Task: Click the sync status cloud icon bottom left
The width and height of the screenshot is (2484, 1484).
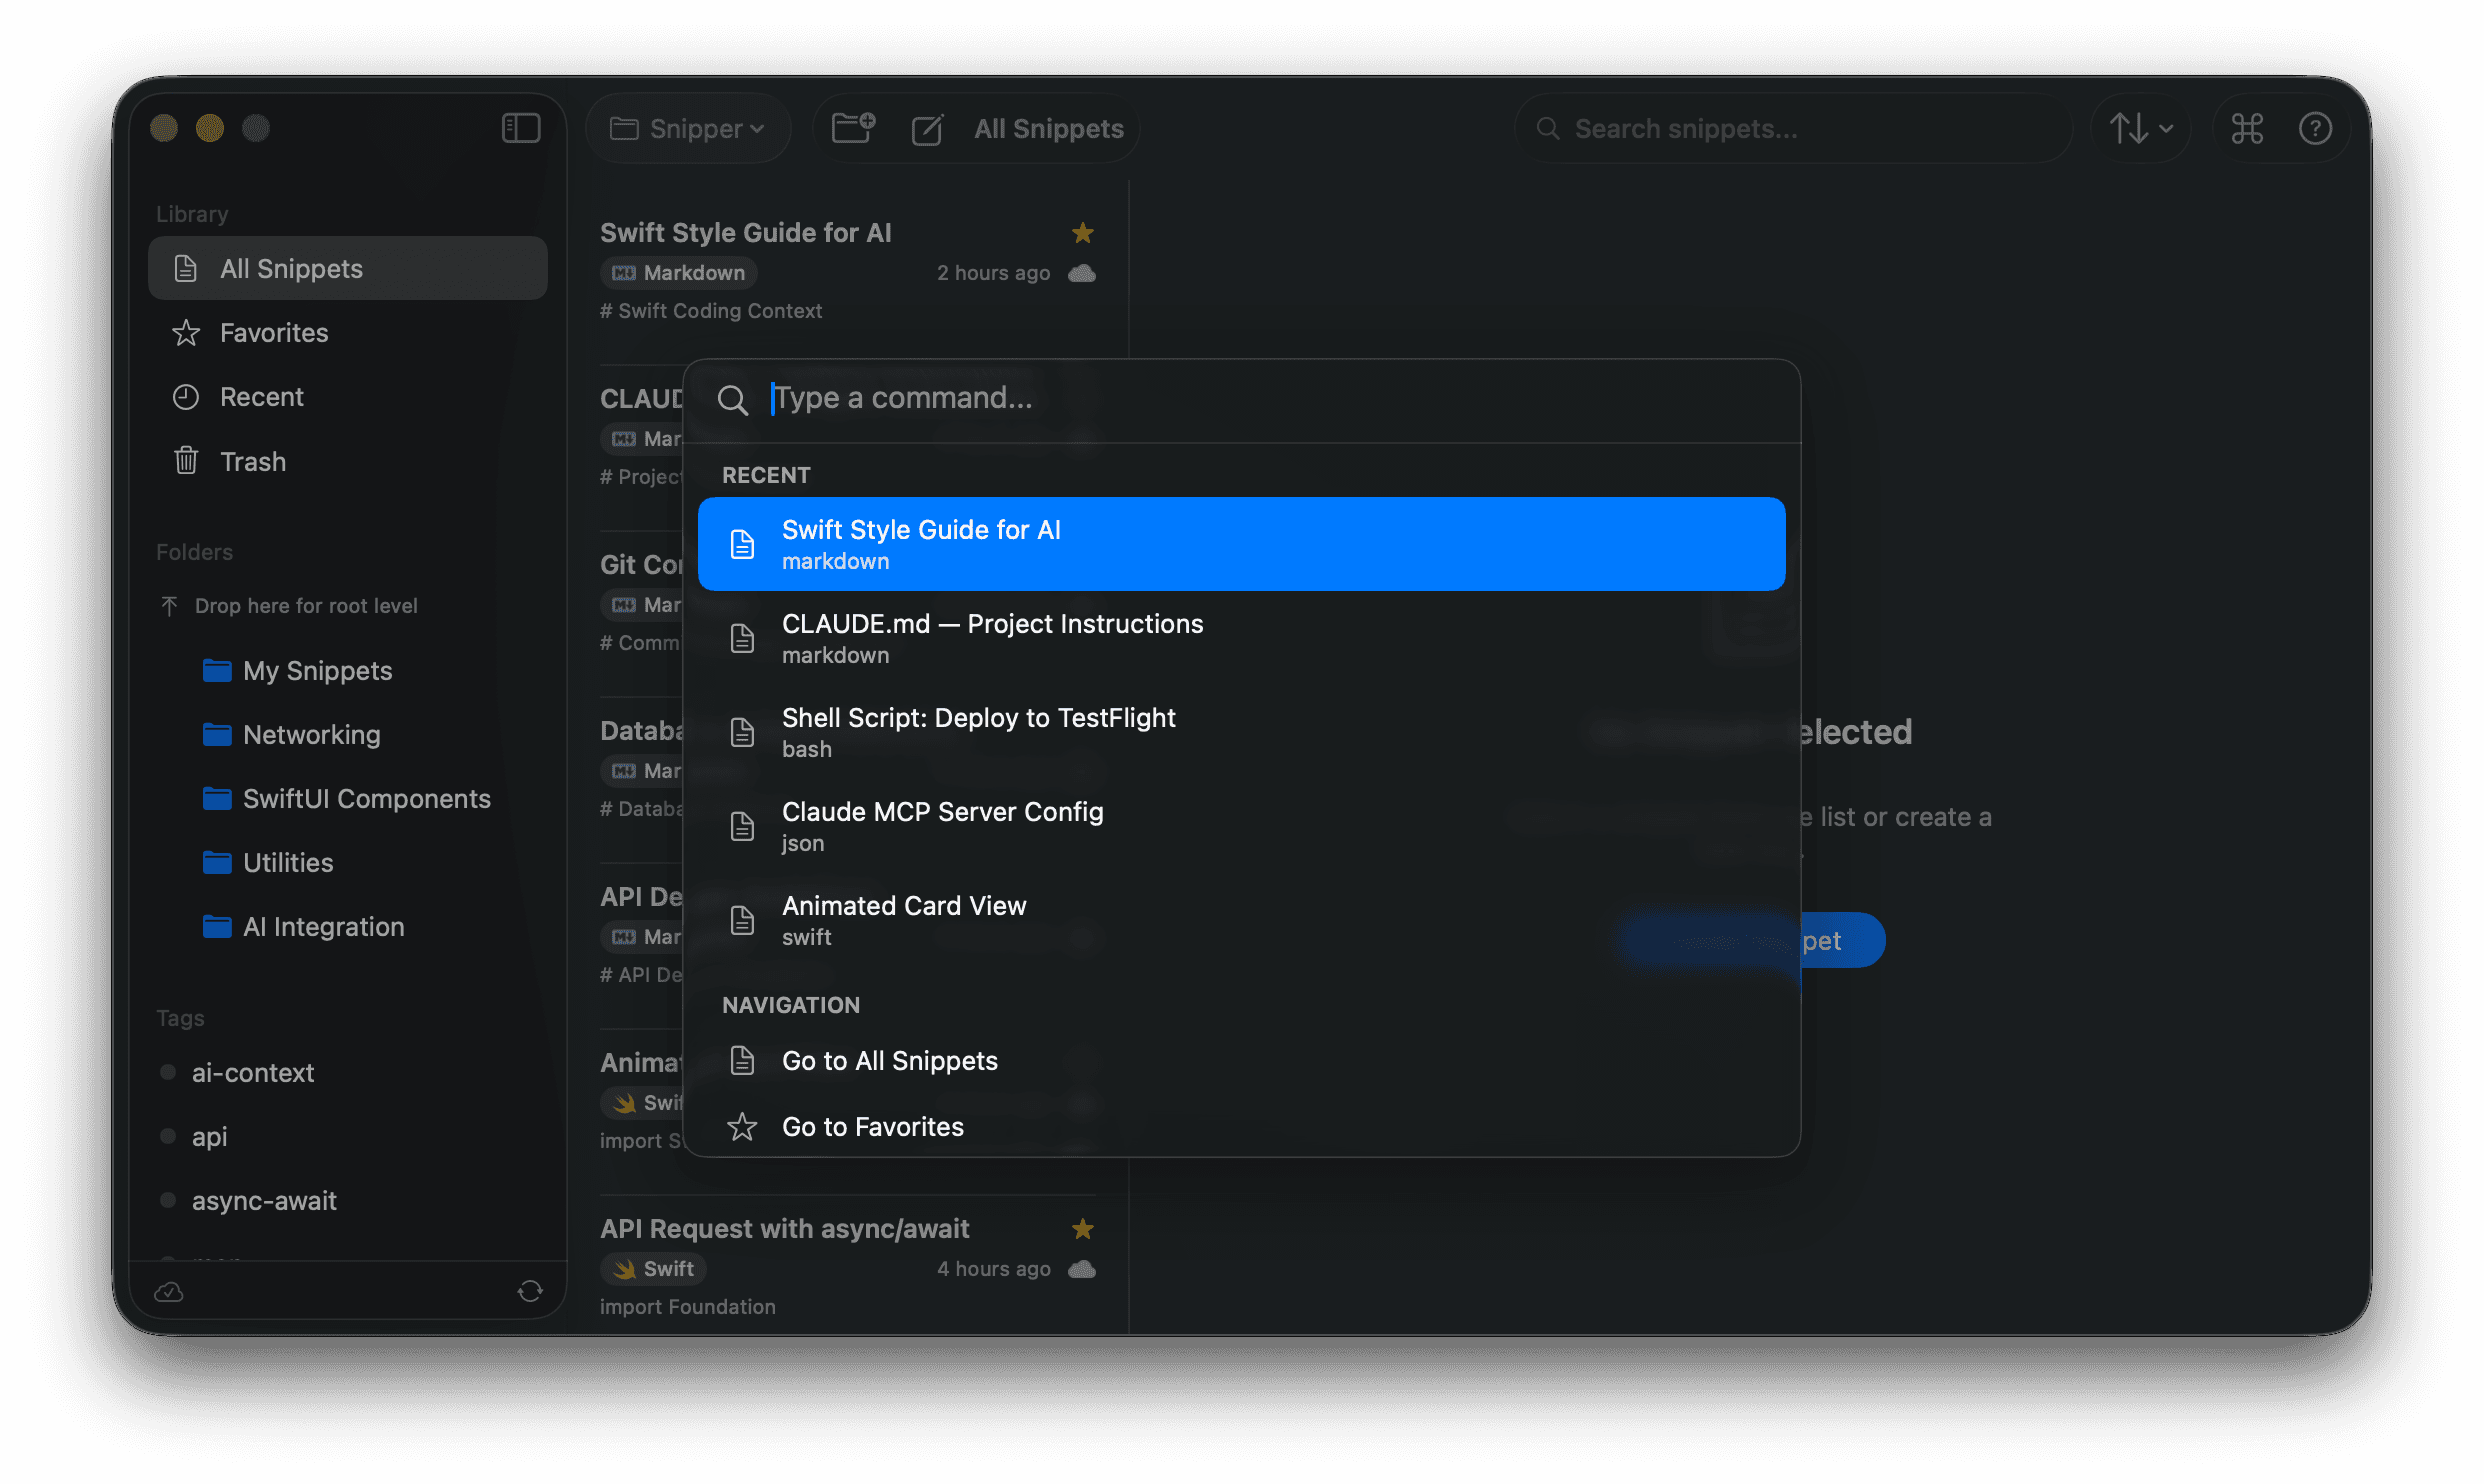Action: point(169,1292)
